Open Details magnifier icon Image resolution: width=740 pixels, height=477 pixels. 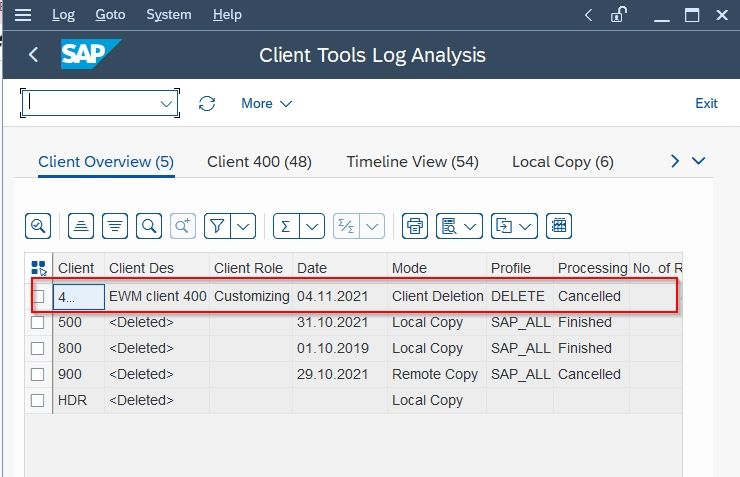coord(38,226)
